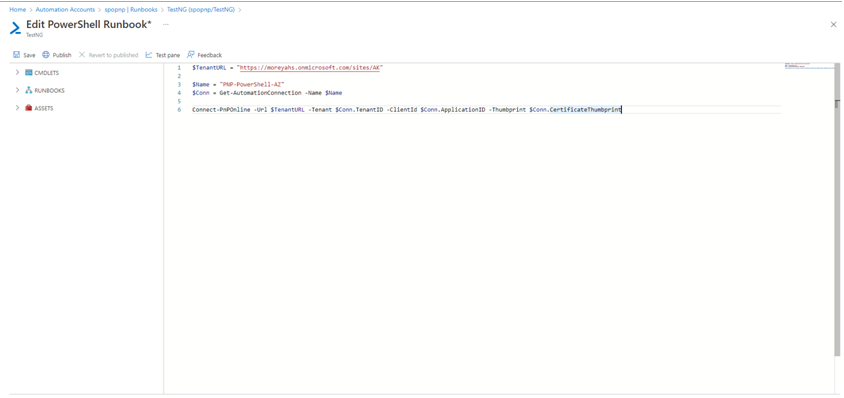
Task: Click the Save disk icon
Action: tap(16, 55)
